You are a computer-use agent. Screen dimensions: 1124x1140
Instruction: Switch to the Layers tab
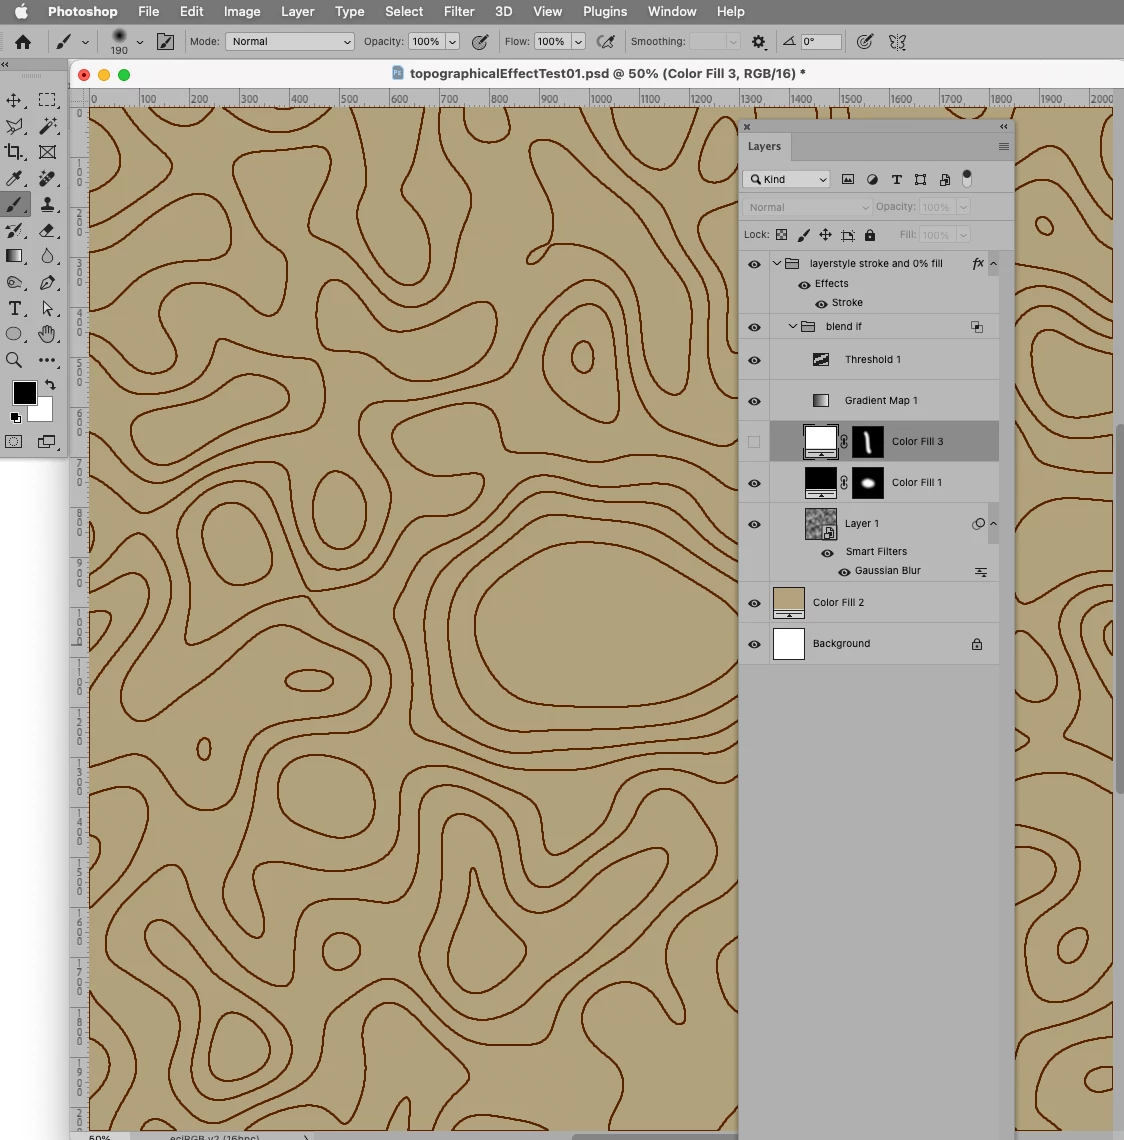pos(764,146)
